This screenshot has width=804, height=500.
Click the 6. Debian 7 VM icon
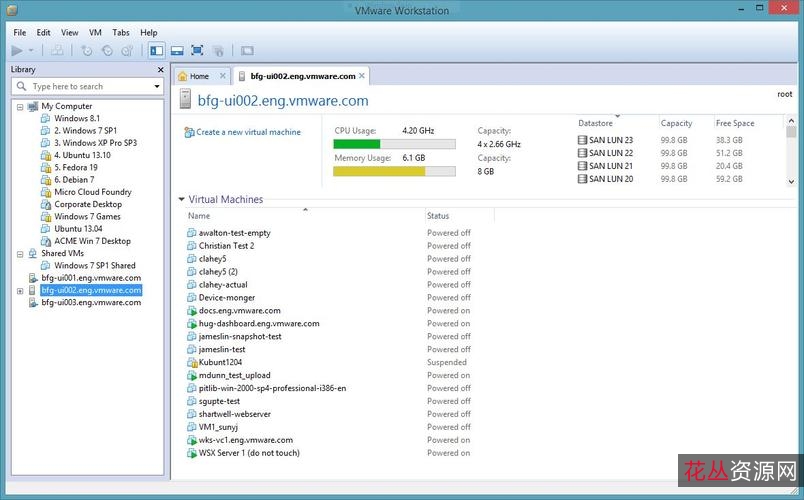coord(46,179)
